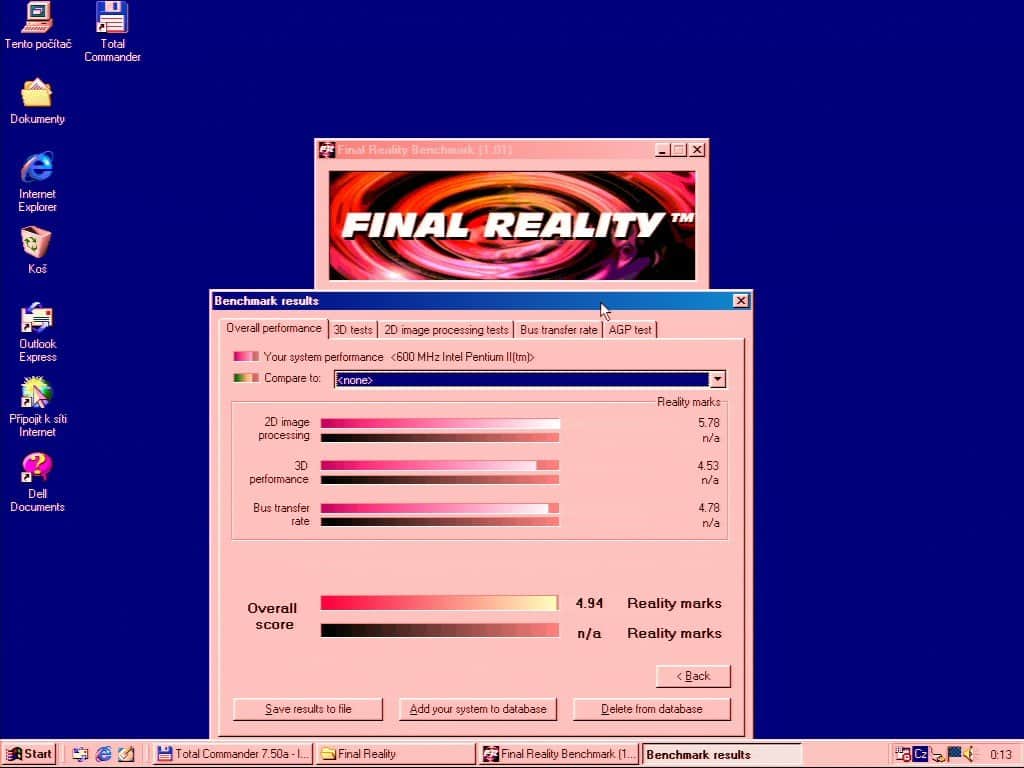Click the volume speaker tray icon

click(970, 754)
